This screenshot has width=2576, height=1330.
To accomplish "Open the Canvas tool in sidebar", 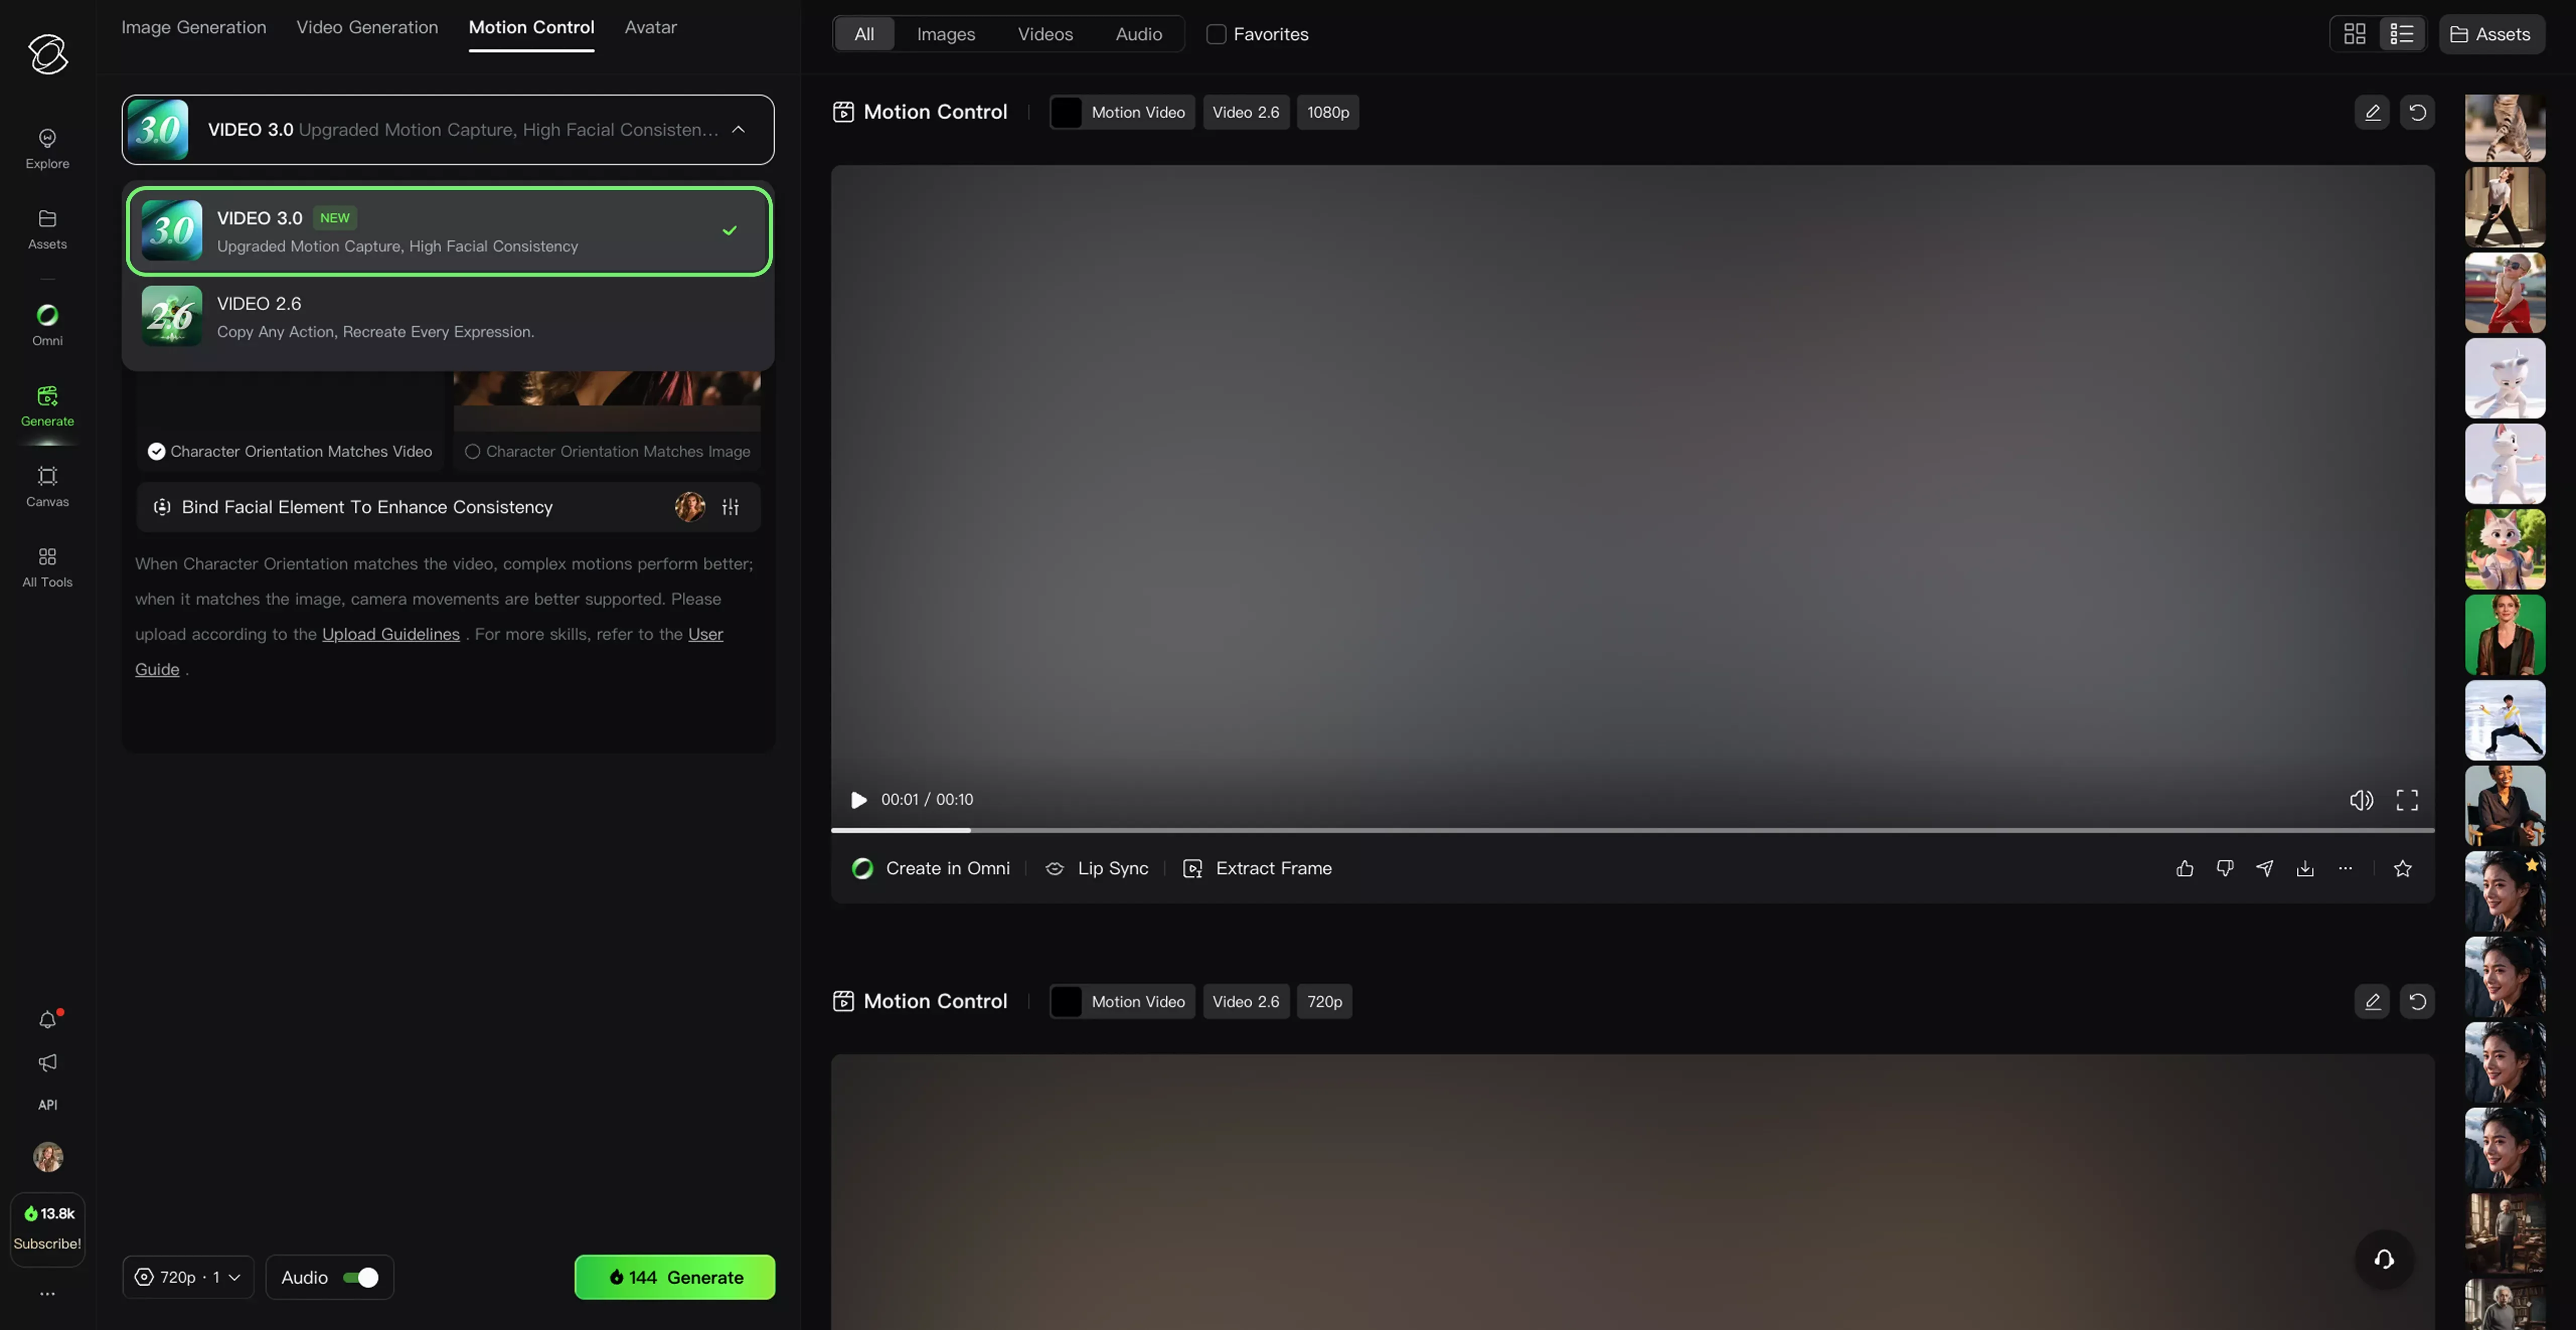I will coord(47,486).
